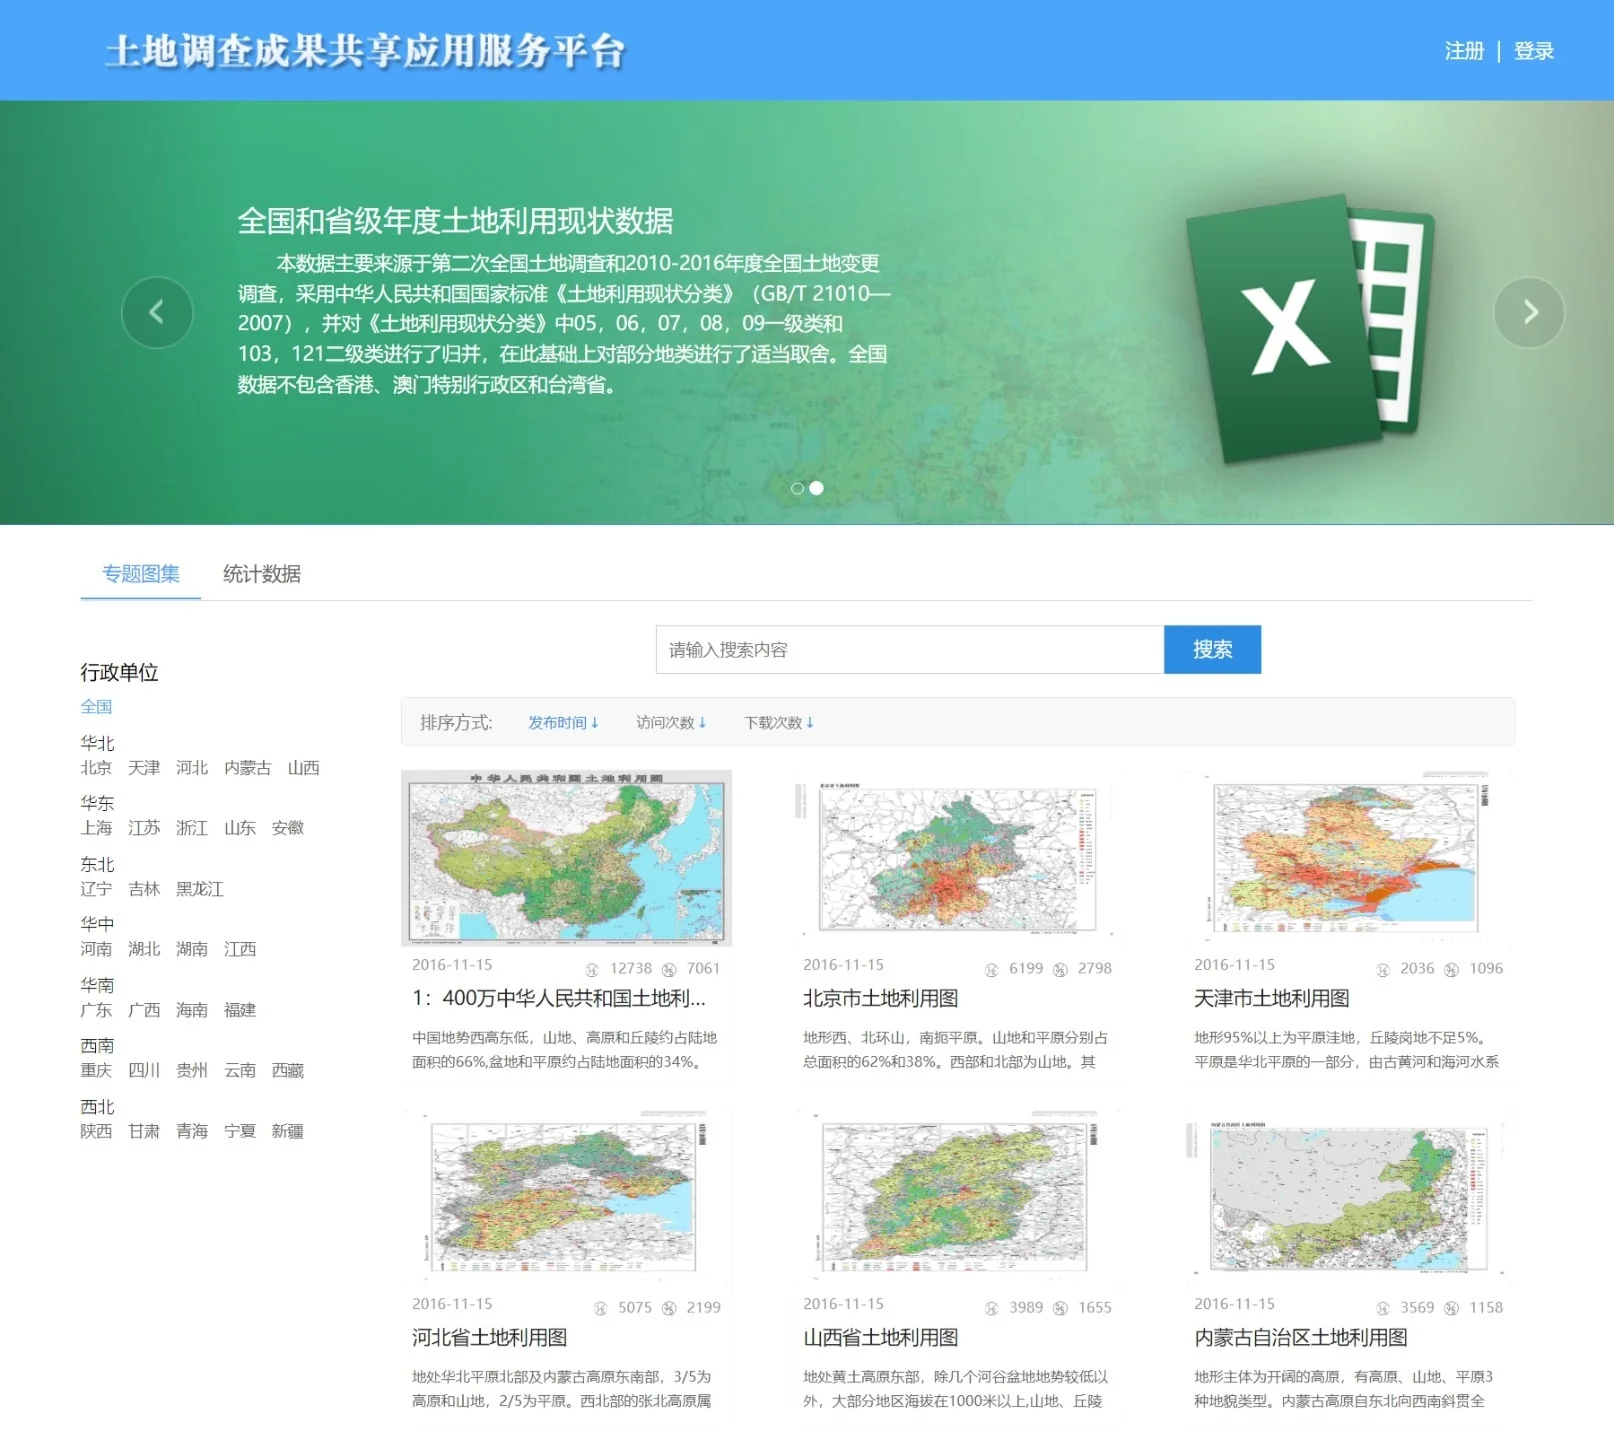
Task: Sort by 发布时间
Action: [563, 723]
